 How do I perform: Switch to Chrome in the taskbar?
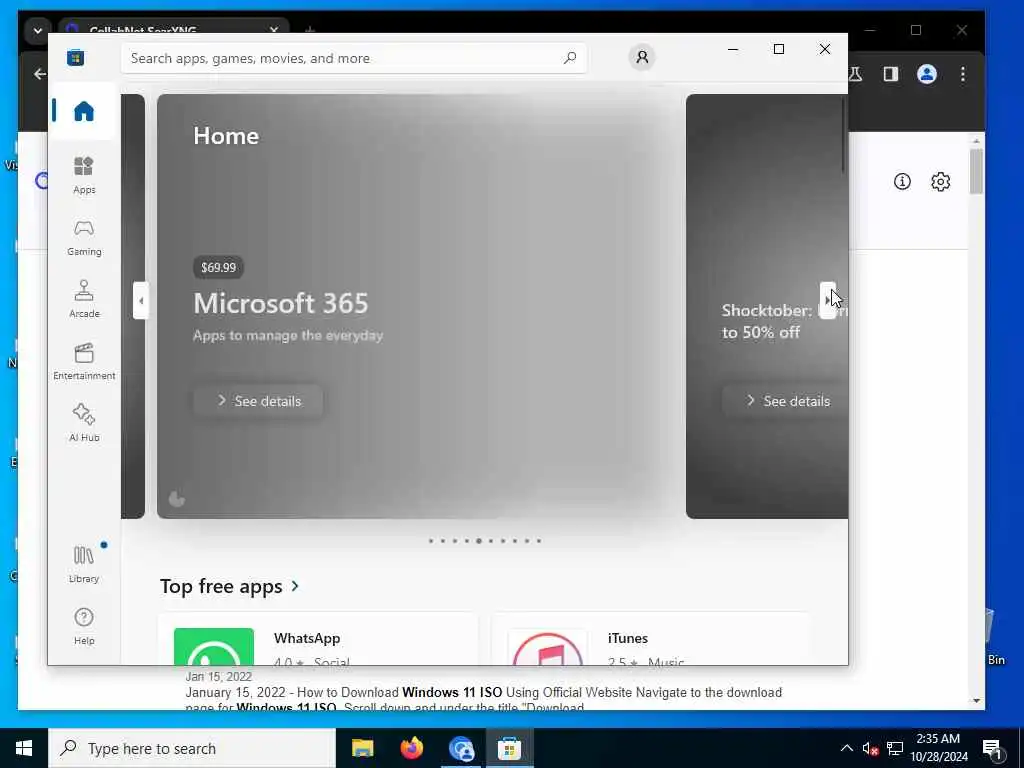(461, 748)
